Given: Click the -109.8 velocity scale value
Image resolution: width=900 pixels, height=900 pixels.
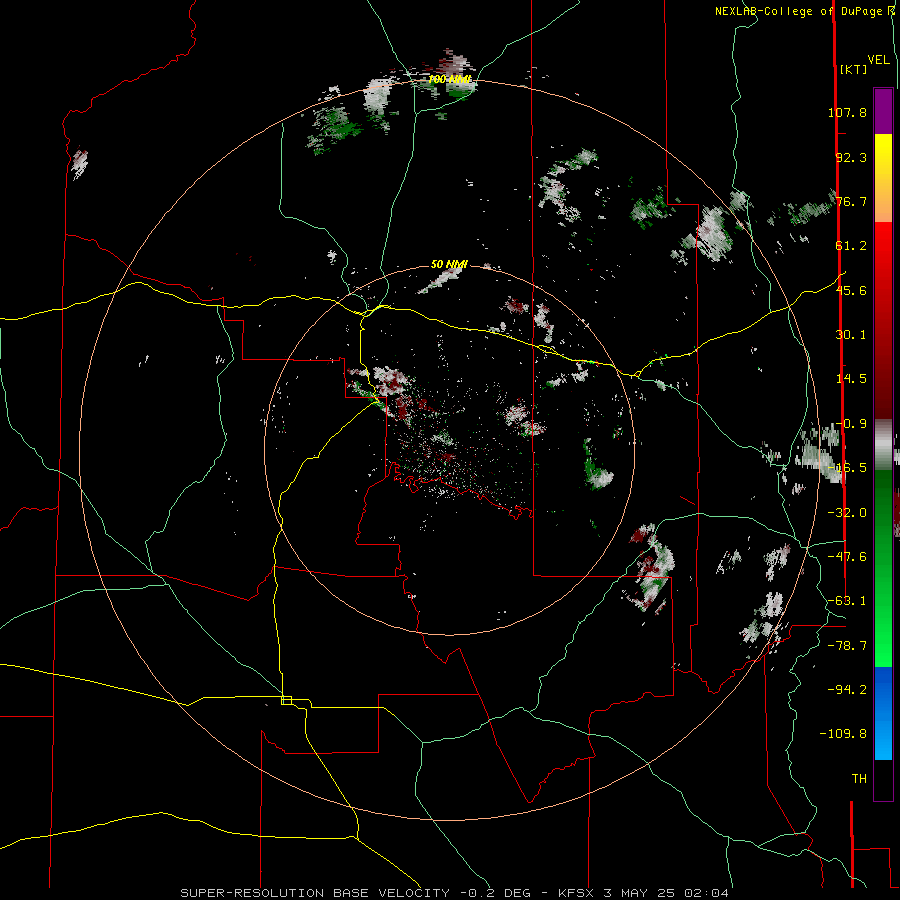Looking at the screenshot, I should pyautogui.click(x=843, y=734).
